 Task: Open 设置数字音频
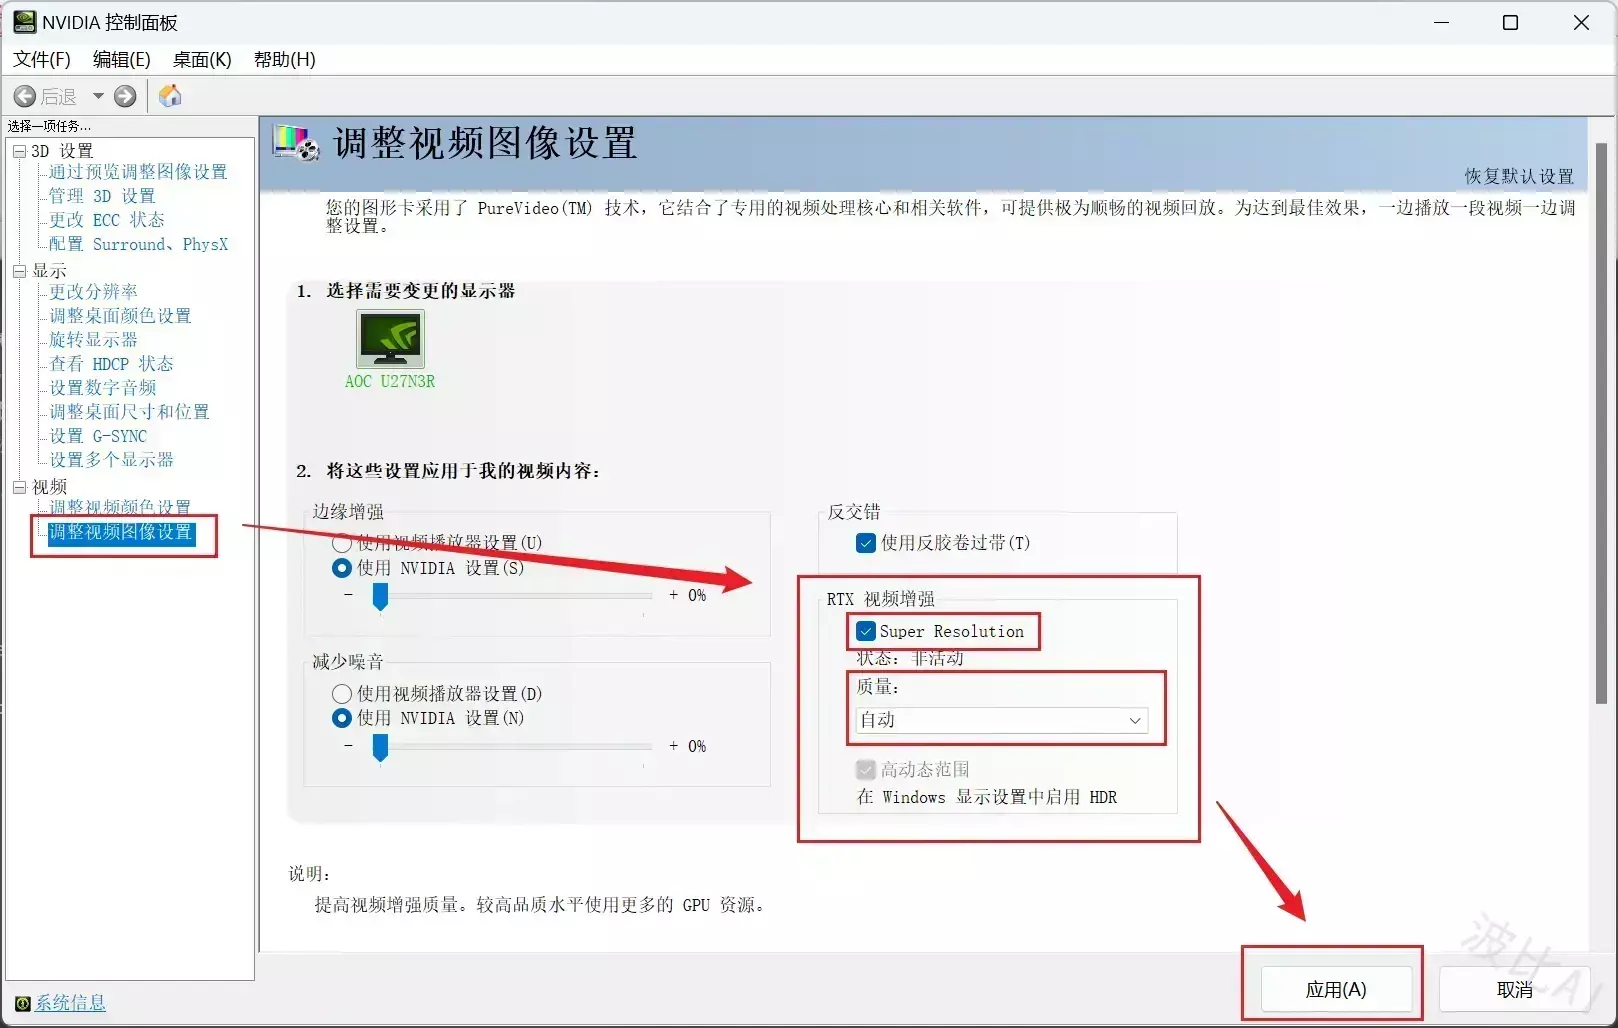click(x=103, y=388)
